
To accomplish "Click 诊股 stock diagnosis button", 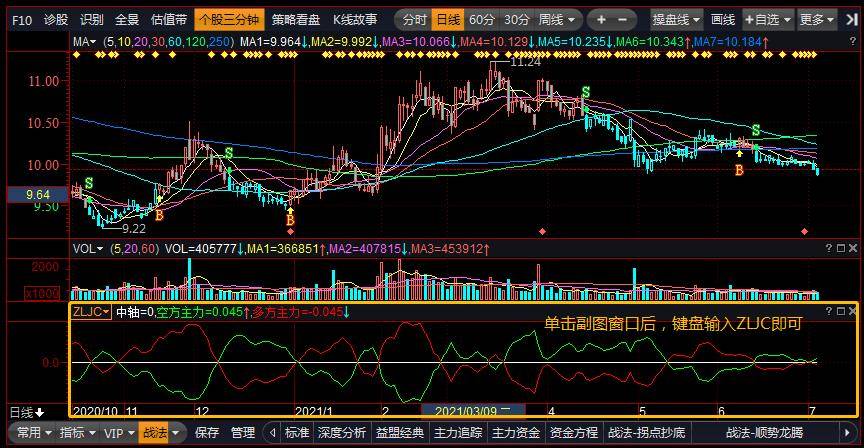I will pos(56,20).
